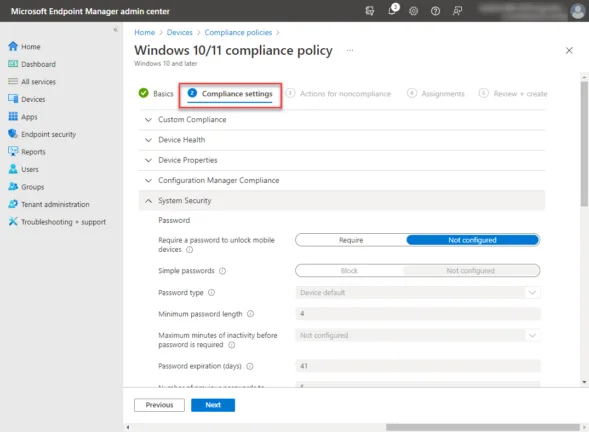Go to the Assignments tab
589x432 pixels.
click(436, 94)
